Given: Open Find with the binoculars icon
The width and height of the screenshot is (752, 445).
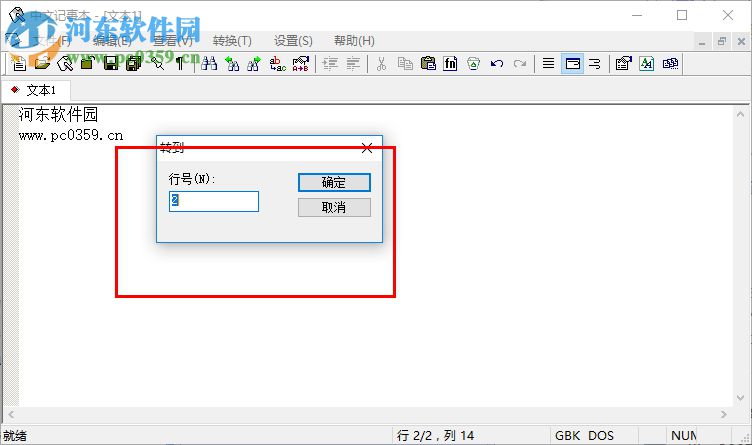Looking at the screenshot, I should click(x=209, y=63).
